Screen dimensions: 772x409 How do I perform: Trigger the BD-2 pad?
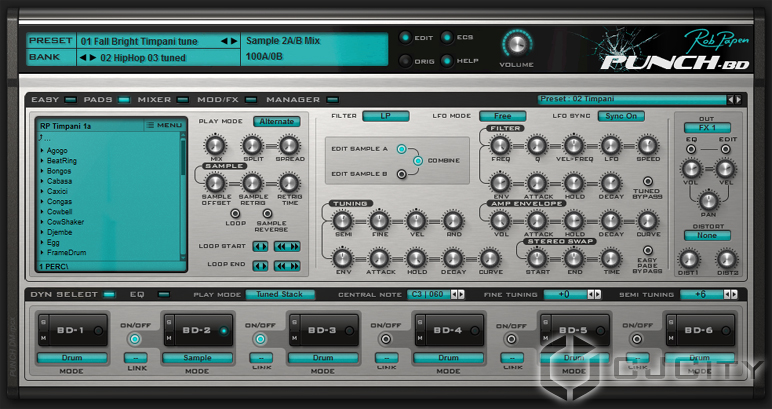197,330
